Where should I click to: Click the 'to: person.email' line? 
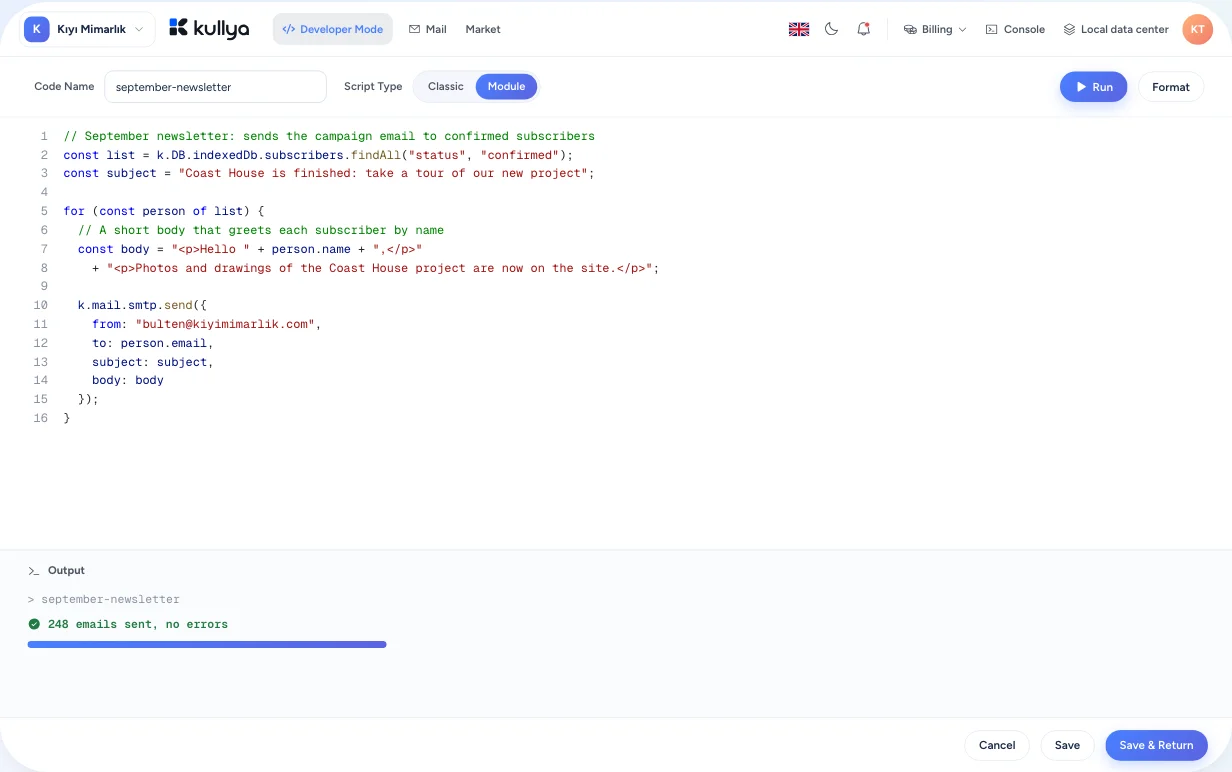pyautogui.click(x=153, y=343)
